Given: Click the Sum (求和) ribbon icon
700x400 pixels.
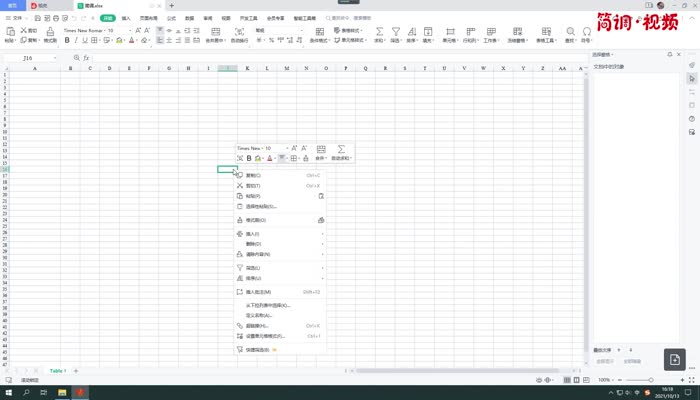Looking at the screenshot, I should click(380, 35).
